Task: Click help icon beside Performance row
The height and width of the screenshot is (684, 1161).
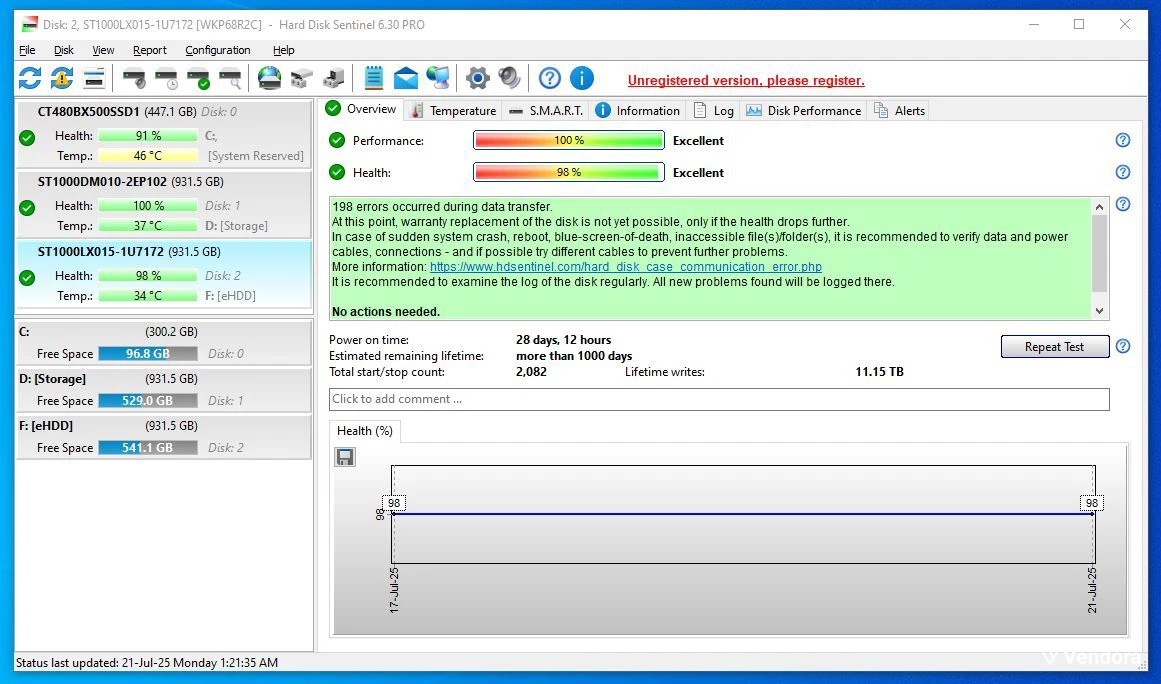Action: (1122, 140)
